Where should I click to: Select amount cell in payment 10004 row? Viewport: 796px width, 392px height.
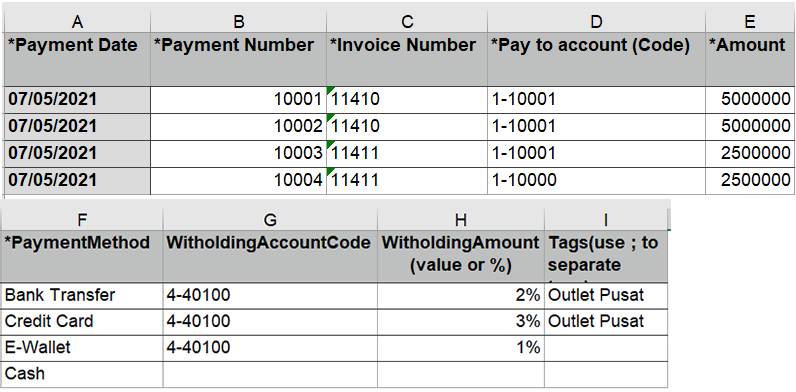pyautogui.click(x=750, y=180)
